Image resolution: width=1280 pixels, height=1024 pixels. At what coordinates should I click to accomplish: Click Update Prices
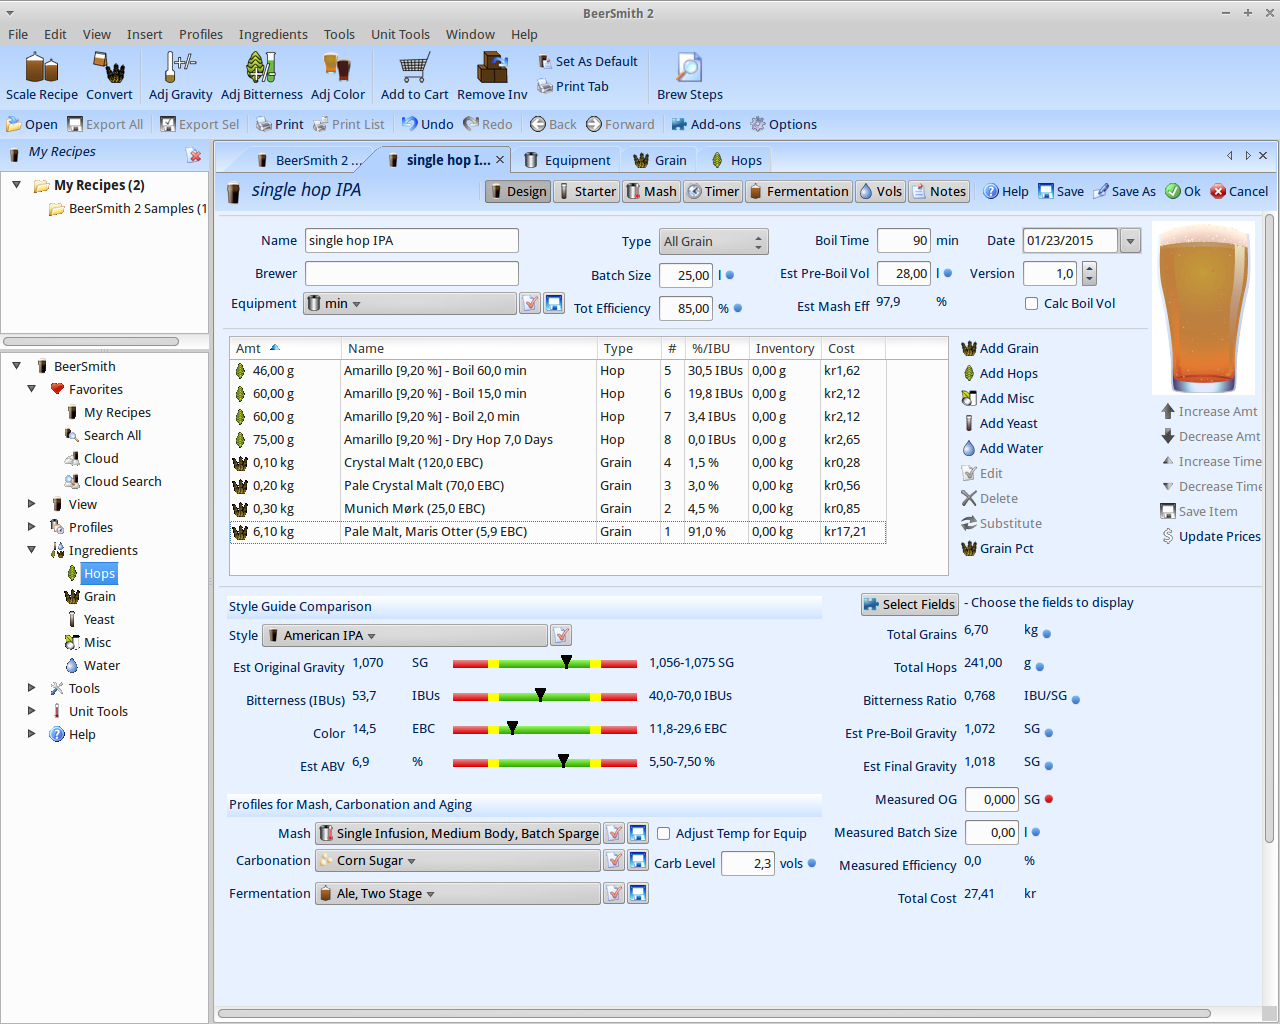[1211, 536]
